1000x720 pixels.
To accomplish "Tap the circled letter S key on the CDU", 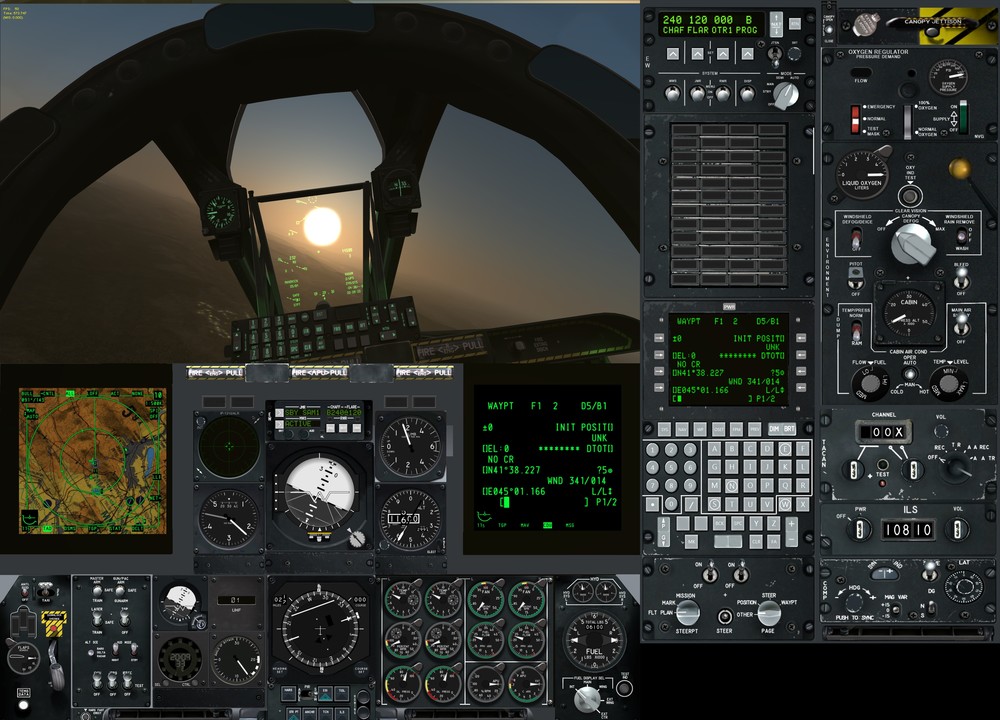I will 714,504.
